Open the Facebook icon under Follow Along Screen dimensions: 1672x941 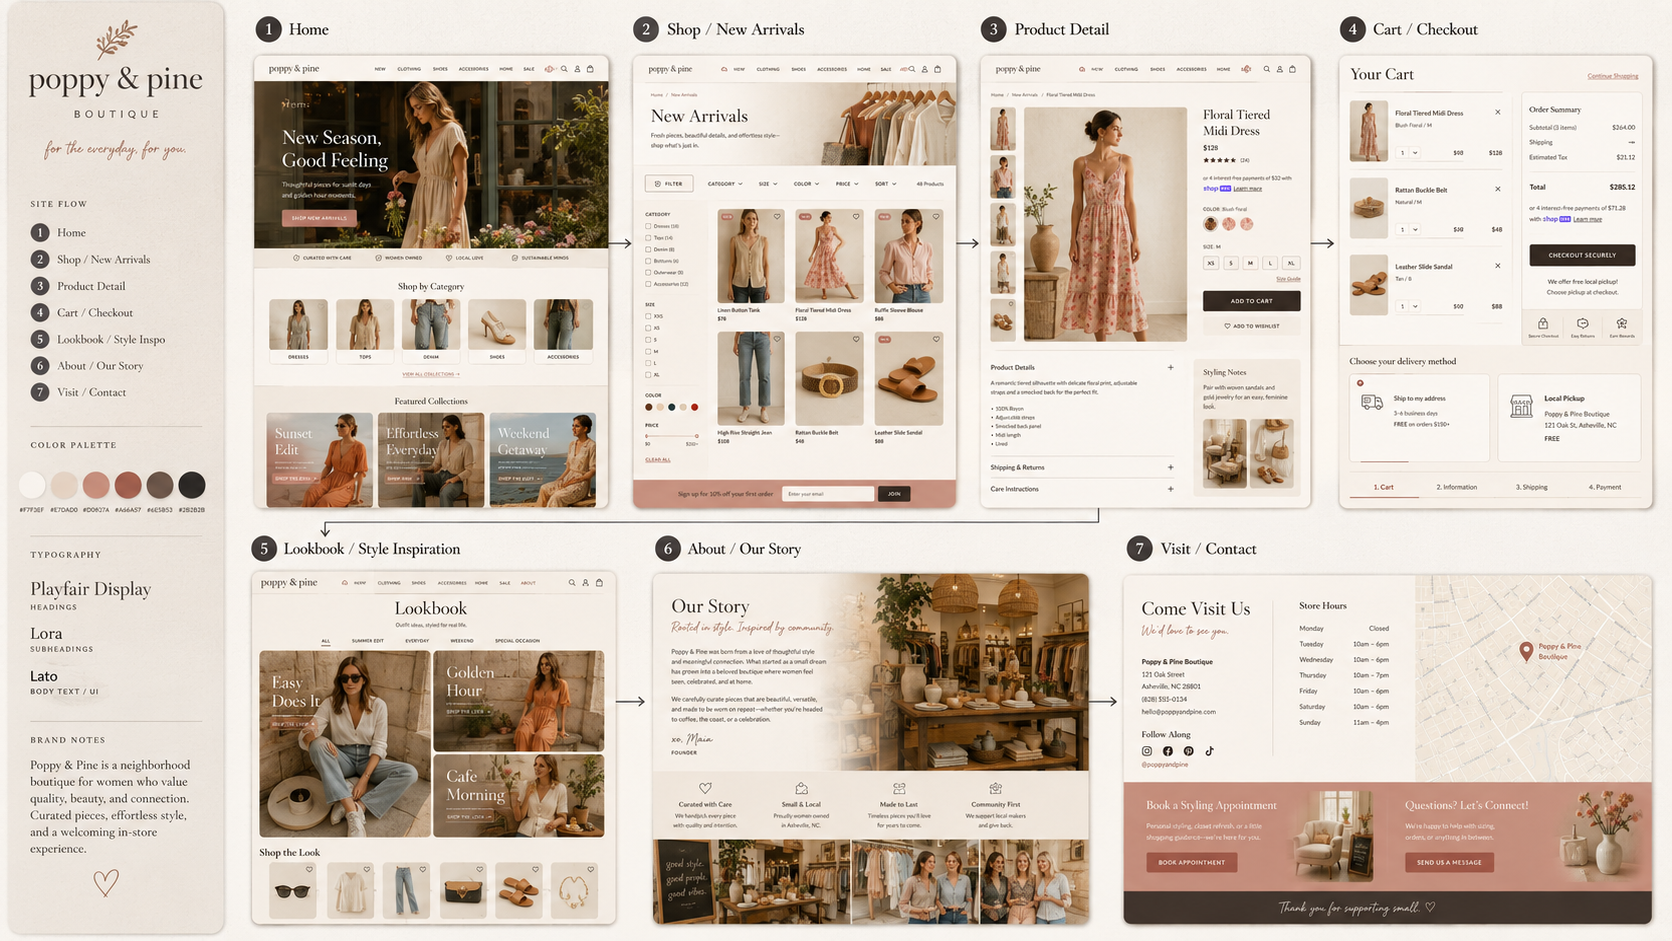point(1167,751)
